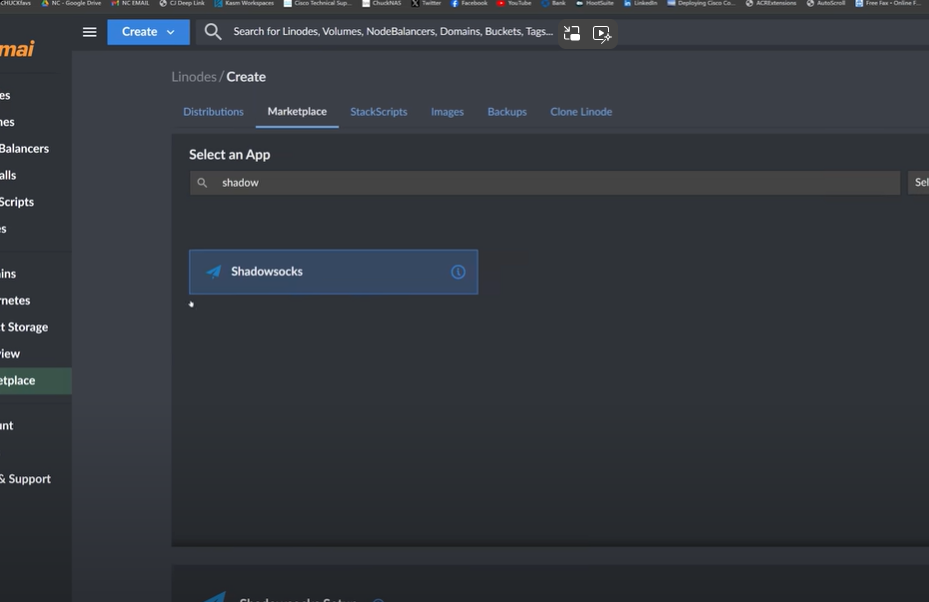
Task: Open the Create dropdown menu
Action: pos(148,32)
